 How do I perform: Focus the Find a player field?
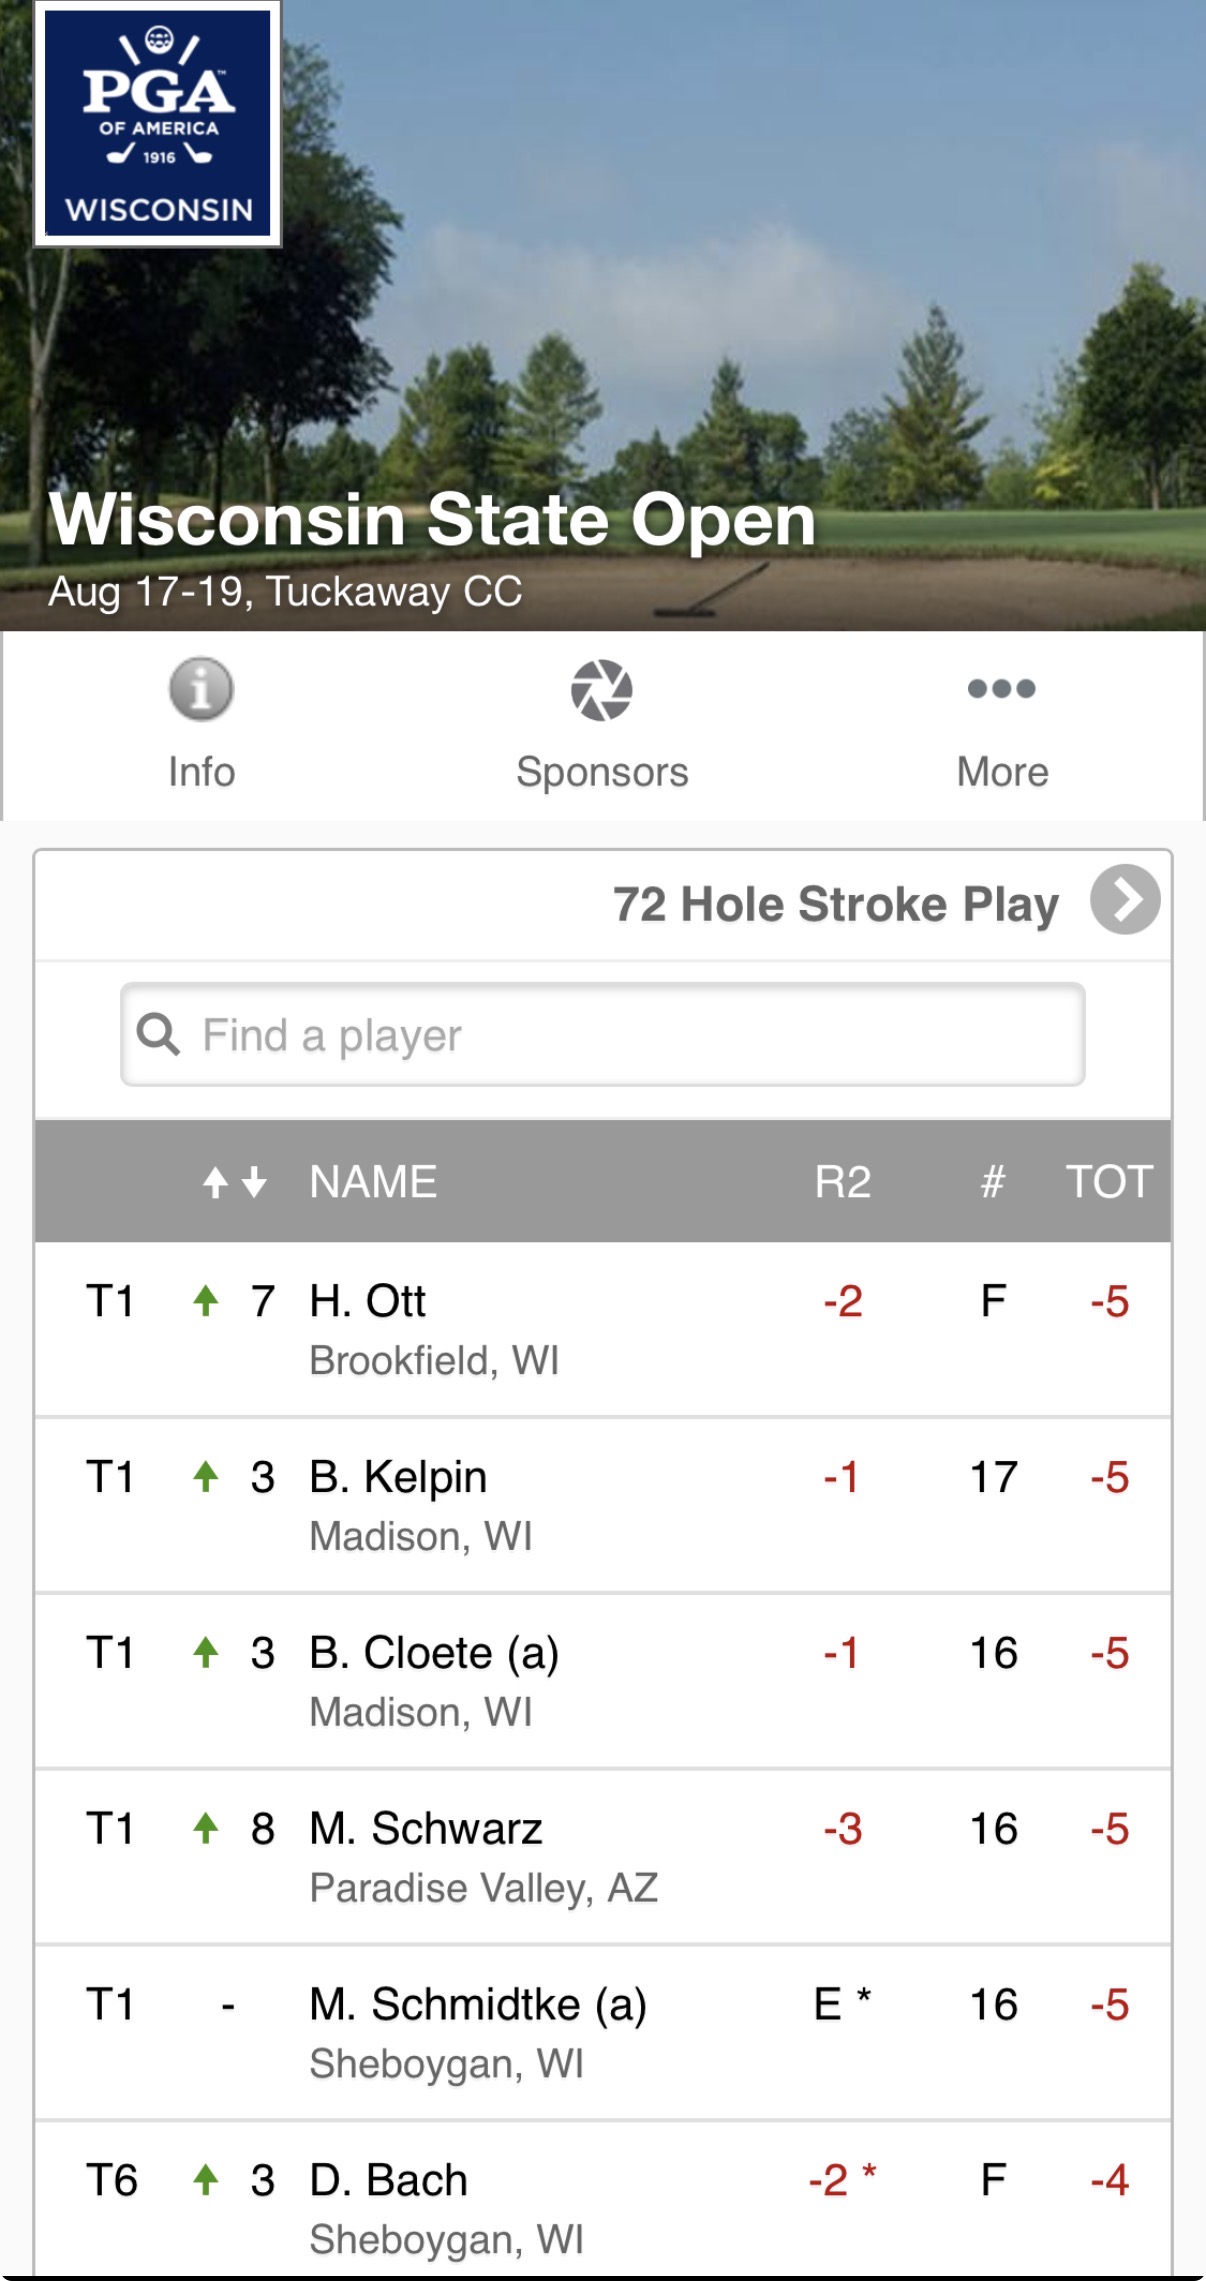point(603,1034)
